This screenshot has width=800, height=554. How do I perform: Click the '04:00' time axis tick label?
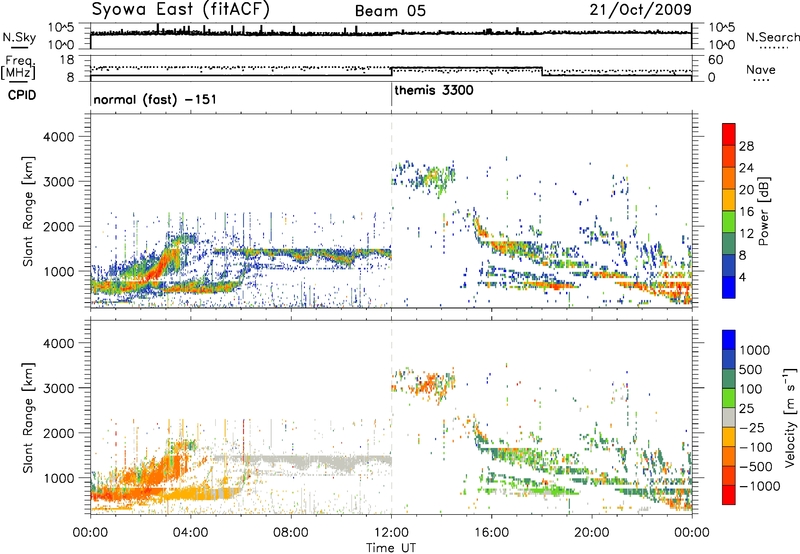pyautogui.click(x=190, y=533)
